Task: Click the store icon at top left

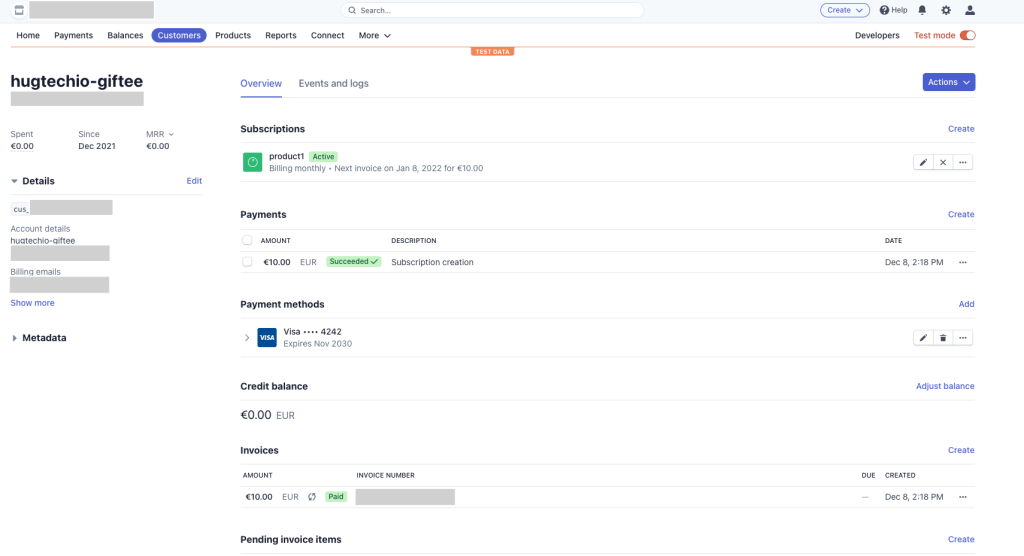Action: 19,10
